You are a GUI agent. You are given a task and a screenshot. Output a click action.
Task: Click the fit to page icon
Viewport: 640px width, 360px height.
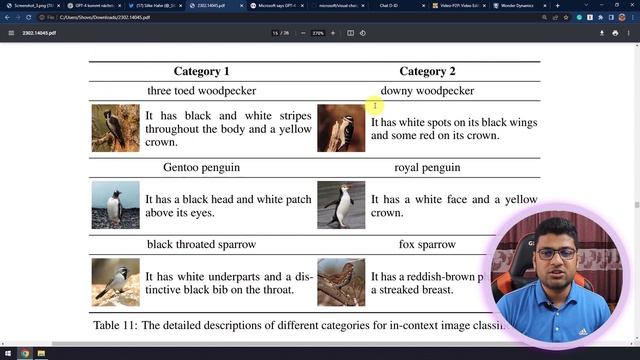[x=351, y=33]
